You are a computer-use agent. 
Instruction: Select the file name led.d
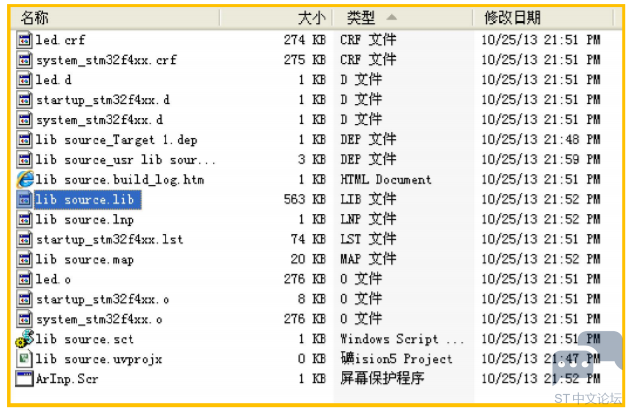point(54,80)
